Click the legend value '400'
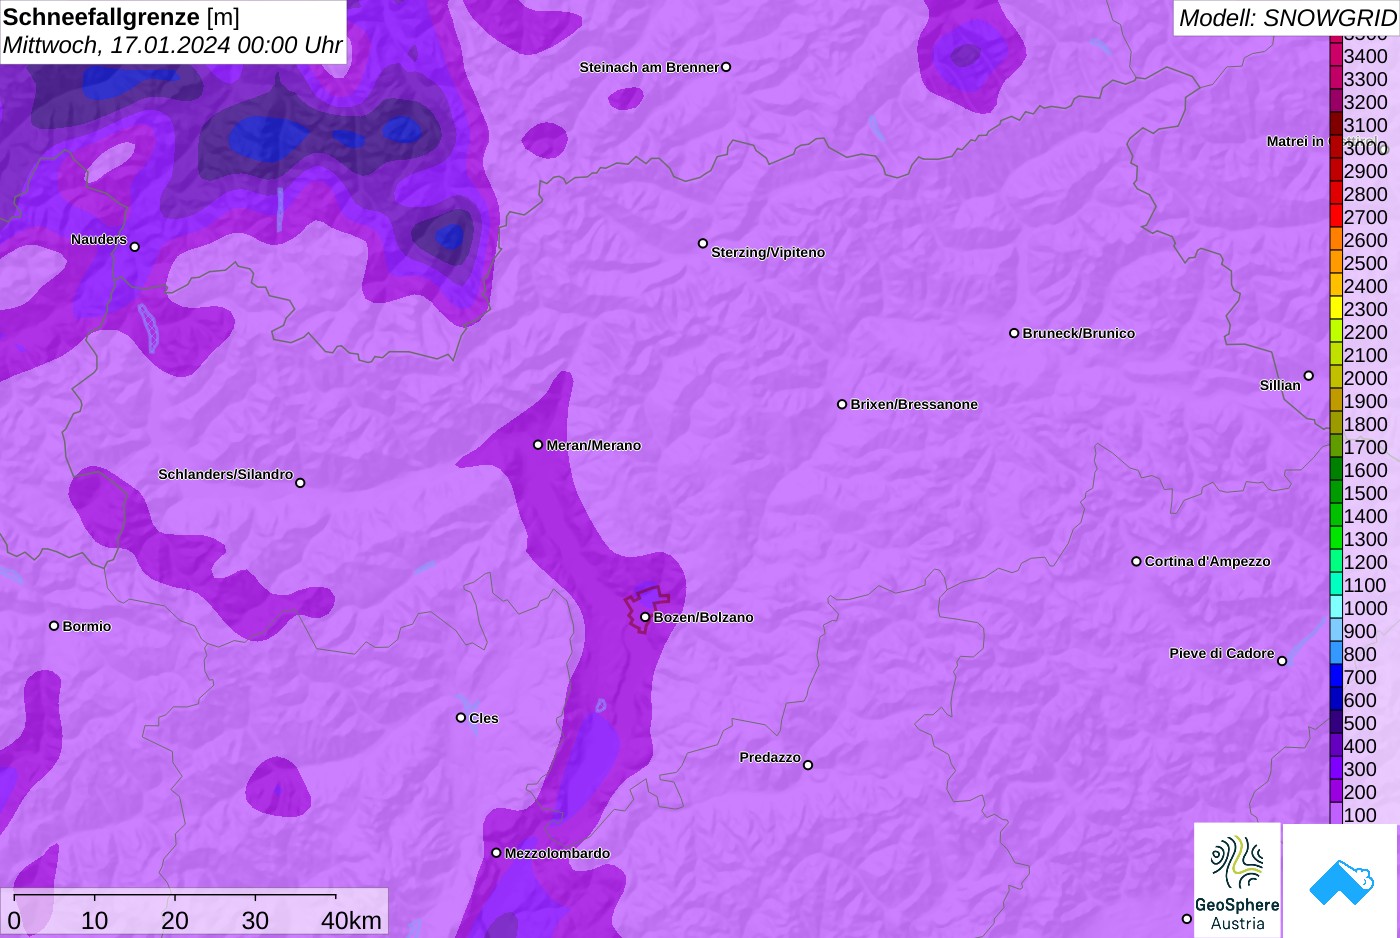The width and height of the screenshot is (1400, 938). (x=1360, y=746)
